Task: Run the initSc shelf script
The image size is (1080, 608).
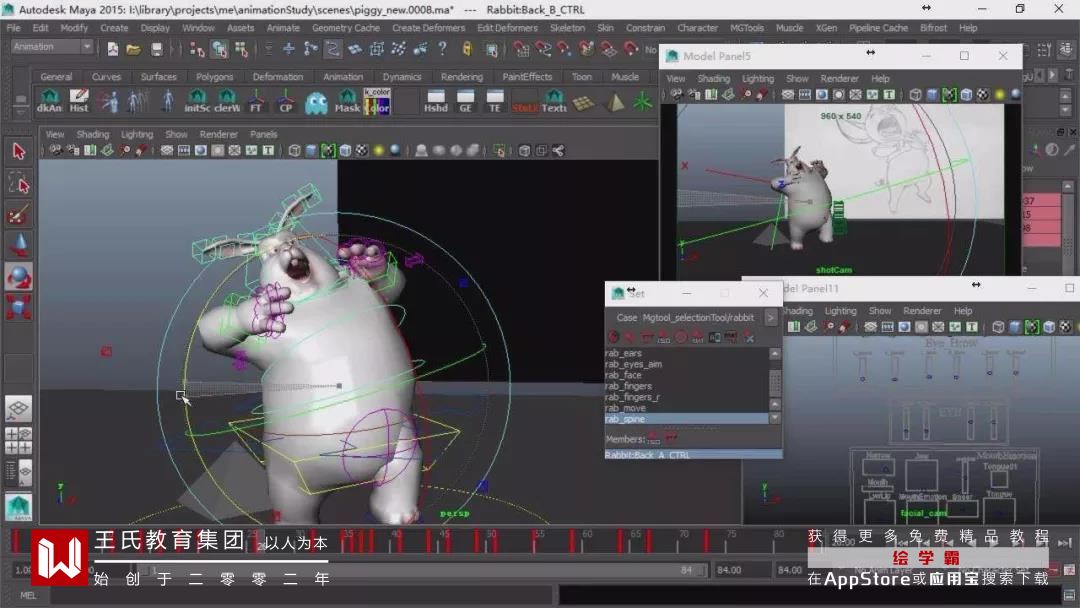Action: click(197, 101)
